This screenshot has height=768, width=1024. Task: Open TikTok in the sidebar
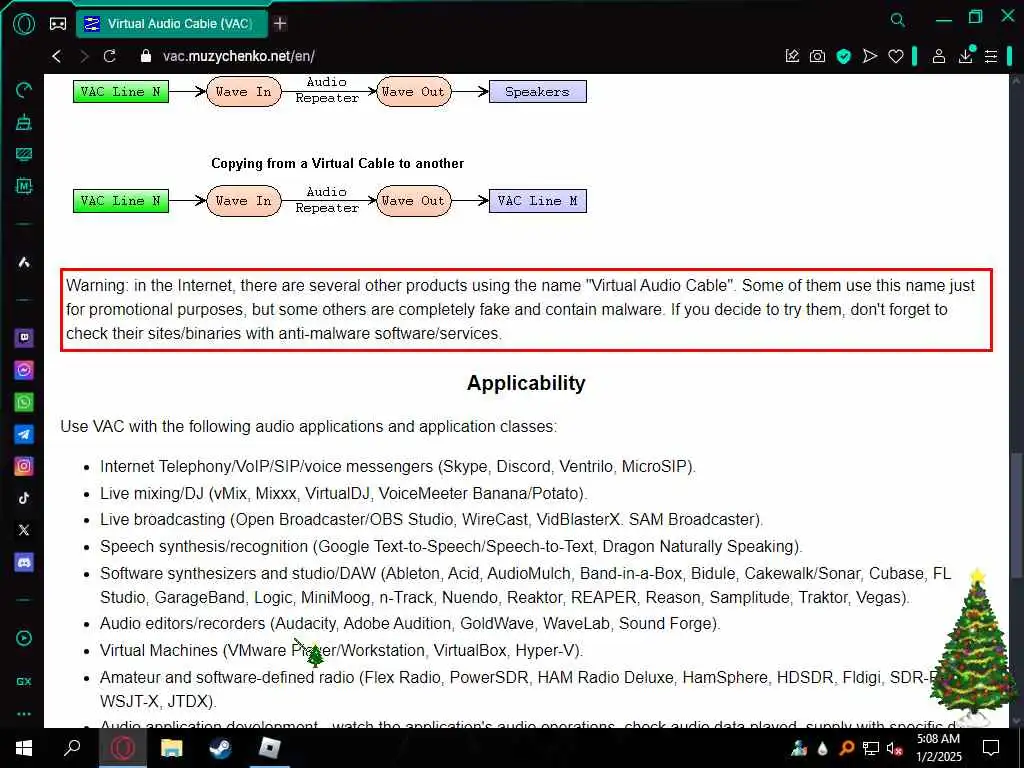click(x=24, y=498)
